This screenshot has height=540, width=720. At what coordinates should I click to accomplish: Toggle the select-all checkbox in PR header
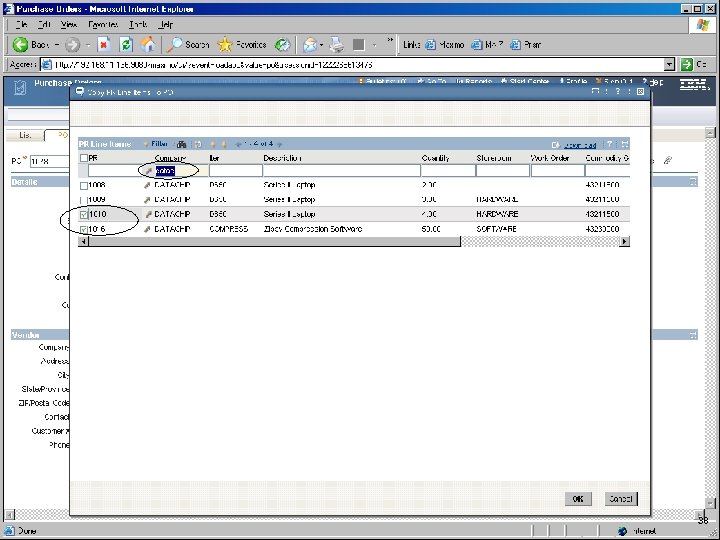click(x=84, y=158)
